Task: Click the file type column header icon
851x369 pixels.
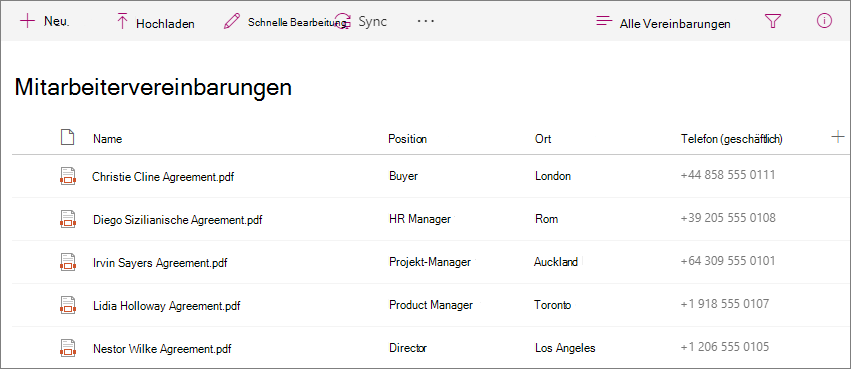Action: pos(67,138)
